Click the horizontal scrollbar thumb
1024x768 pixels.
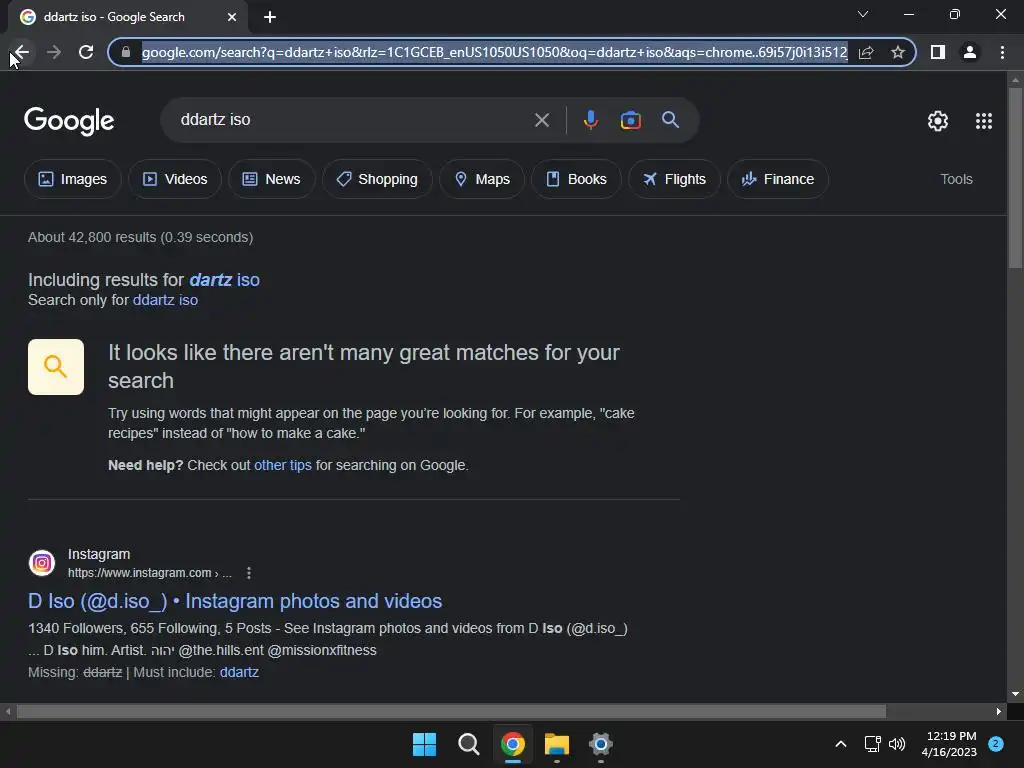point(451,711)
